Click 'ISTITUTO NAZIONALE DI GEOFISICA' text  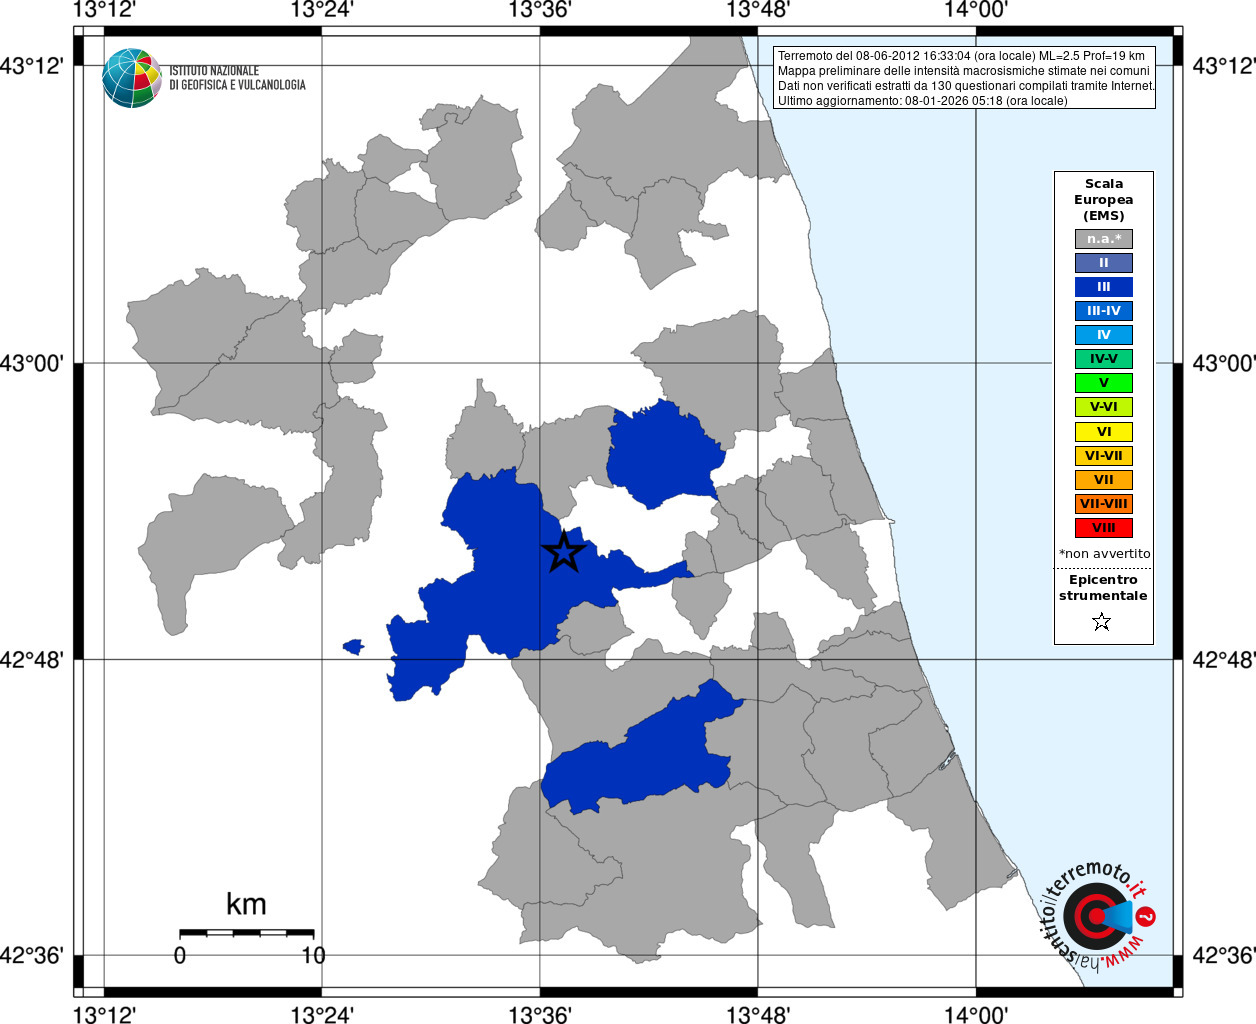[x=237, y=78]
